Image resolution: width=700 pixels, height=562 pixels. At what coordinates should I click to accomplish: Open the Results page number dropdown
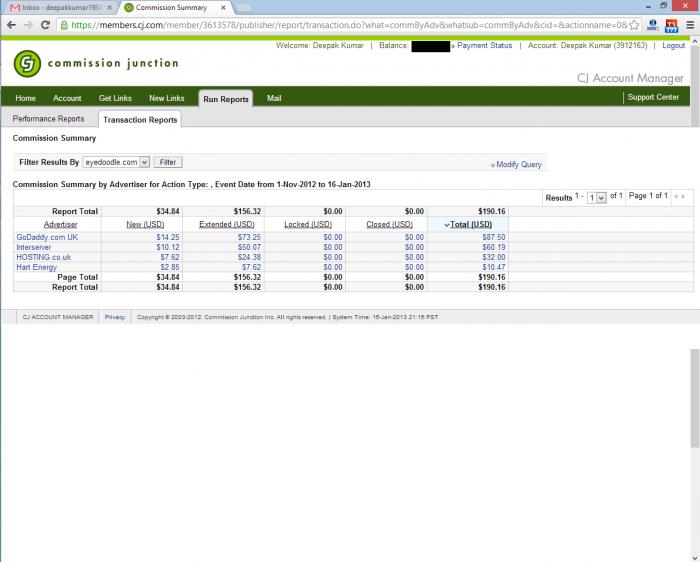(x=596, y=197)
